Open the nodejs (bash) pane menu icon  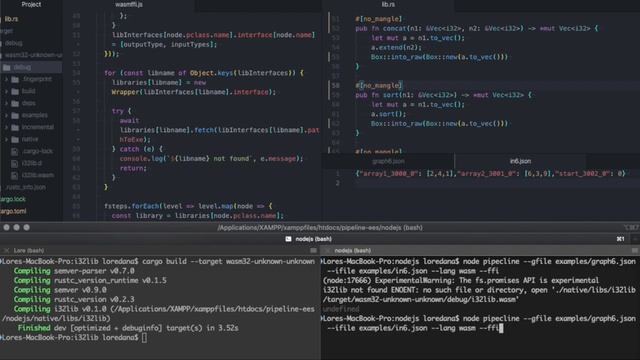[x=635, y=250]
